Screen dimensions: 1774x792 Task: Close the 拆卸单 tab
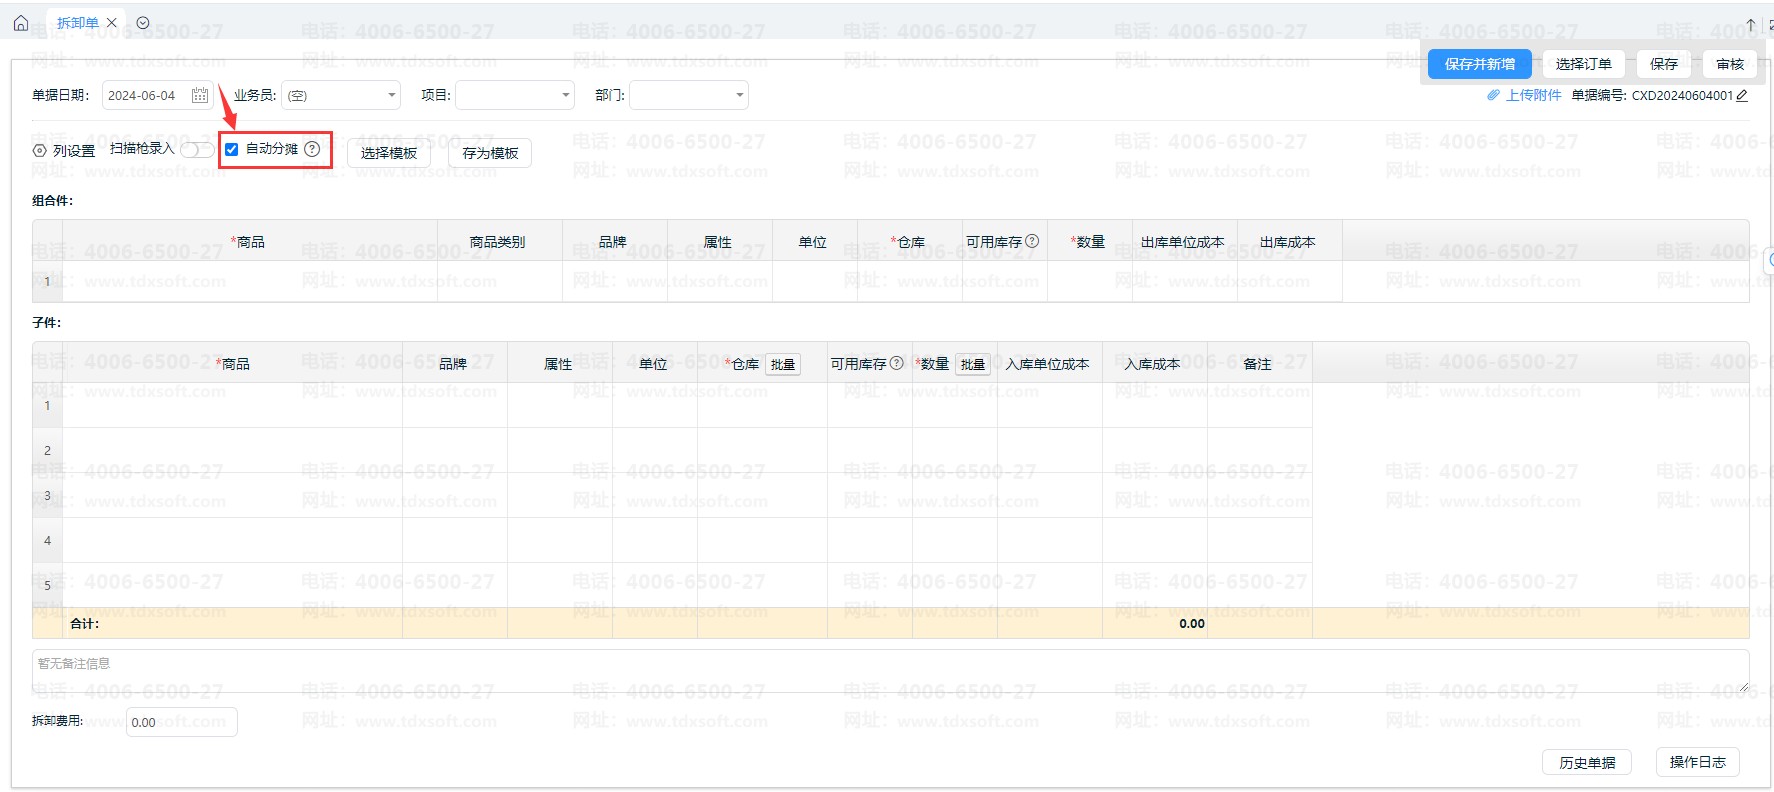point(112,23)
